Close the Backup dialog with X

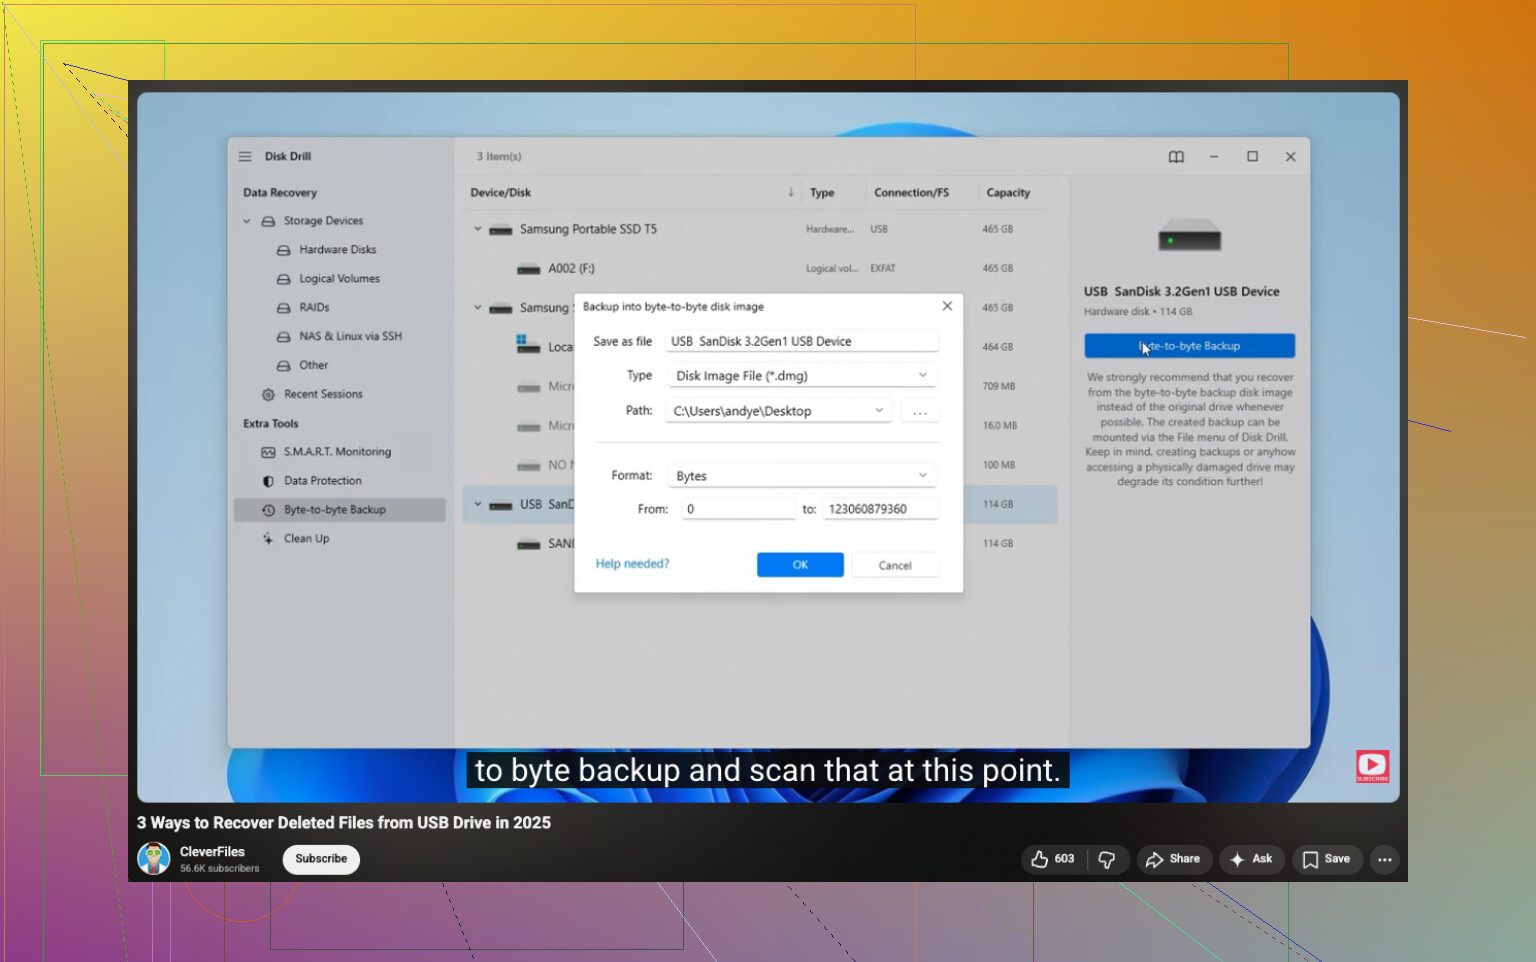[x=947, y=306]
